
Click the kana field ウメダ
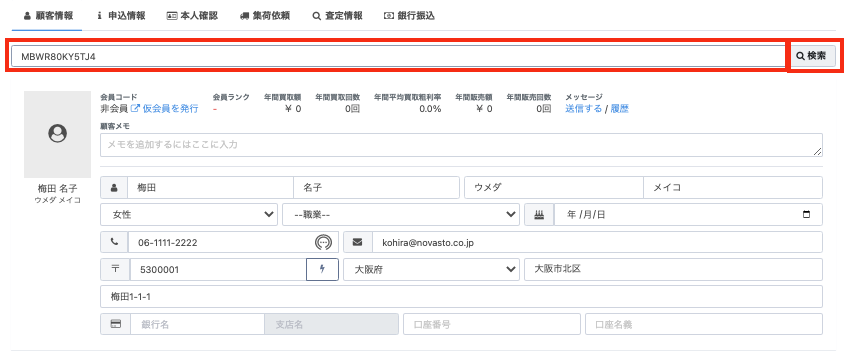(x=554, y=187)
